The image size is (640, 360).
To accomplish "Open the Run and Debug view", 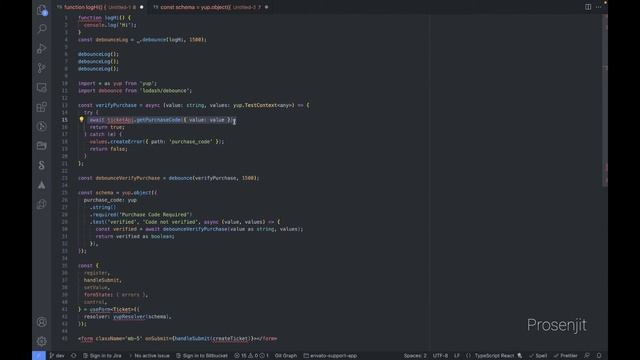I will click(42, 48).
